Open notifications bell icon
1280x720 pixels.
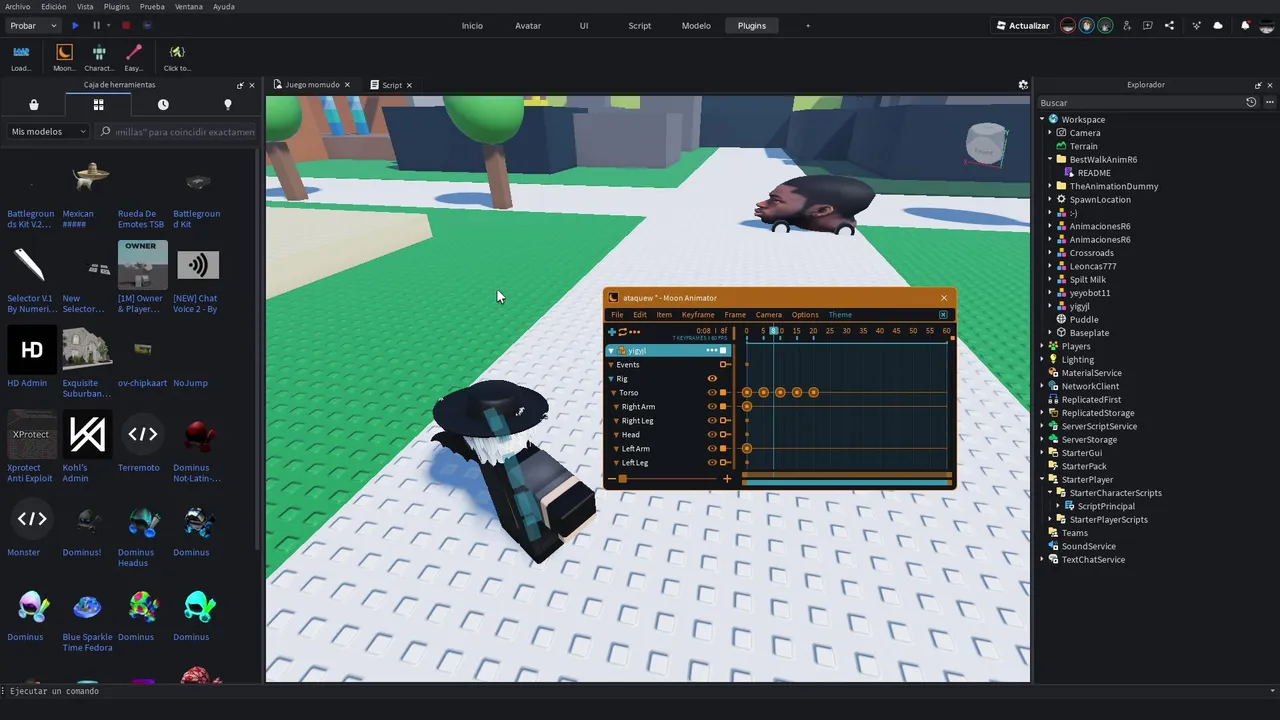1245,25
